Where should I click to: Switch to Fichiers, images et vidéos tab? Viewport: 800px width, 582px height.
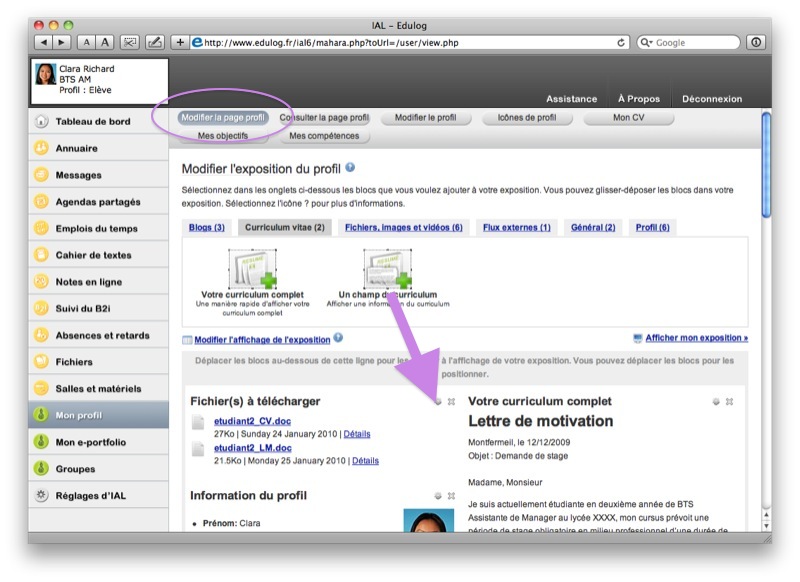click(x=403, y=227)
